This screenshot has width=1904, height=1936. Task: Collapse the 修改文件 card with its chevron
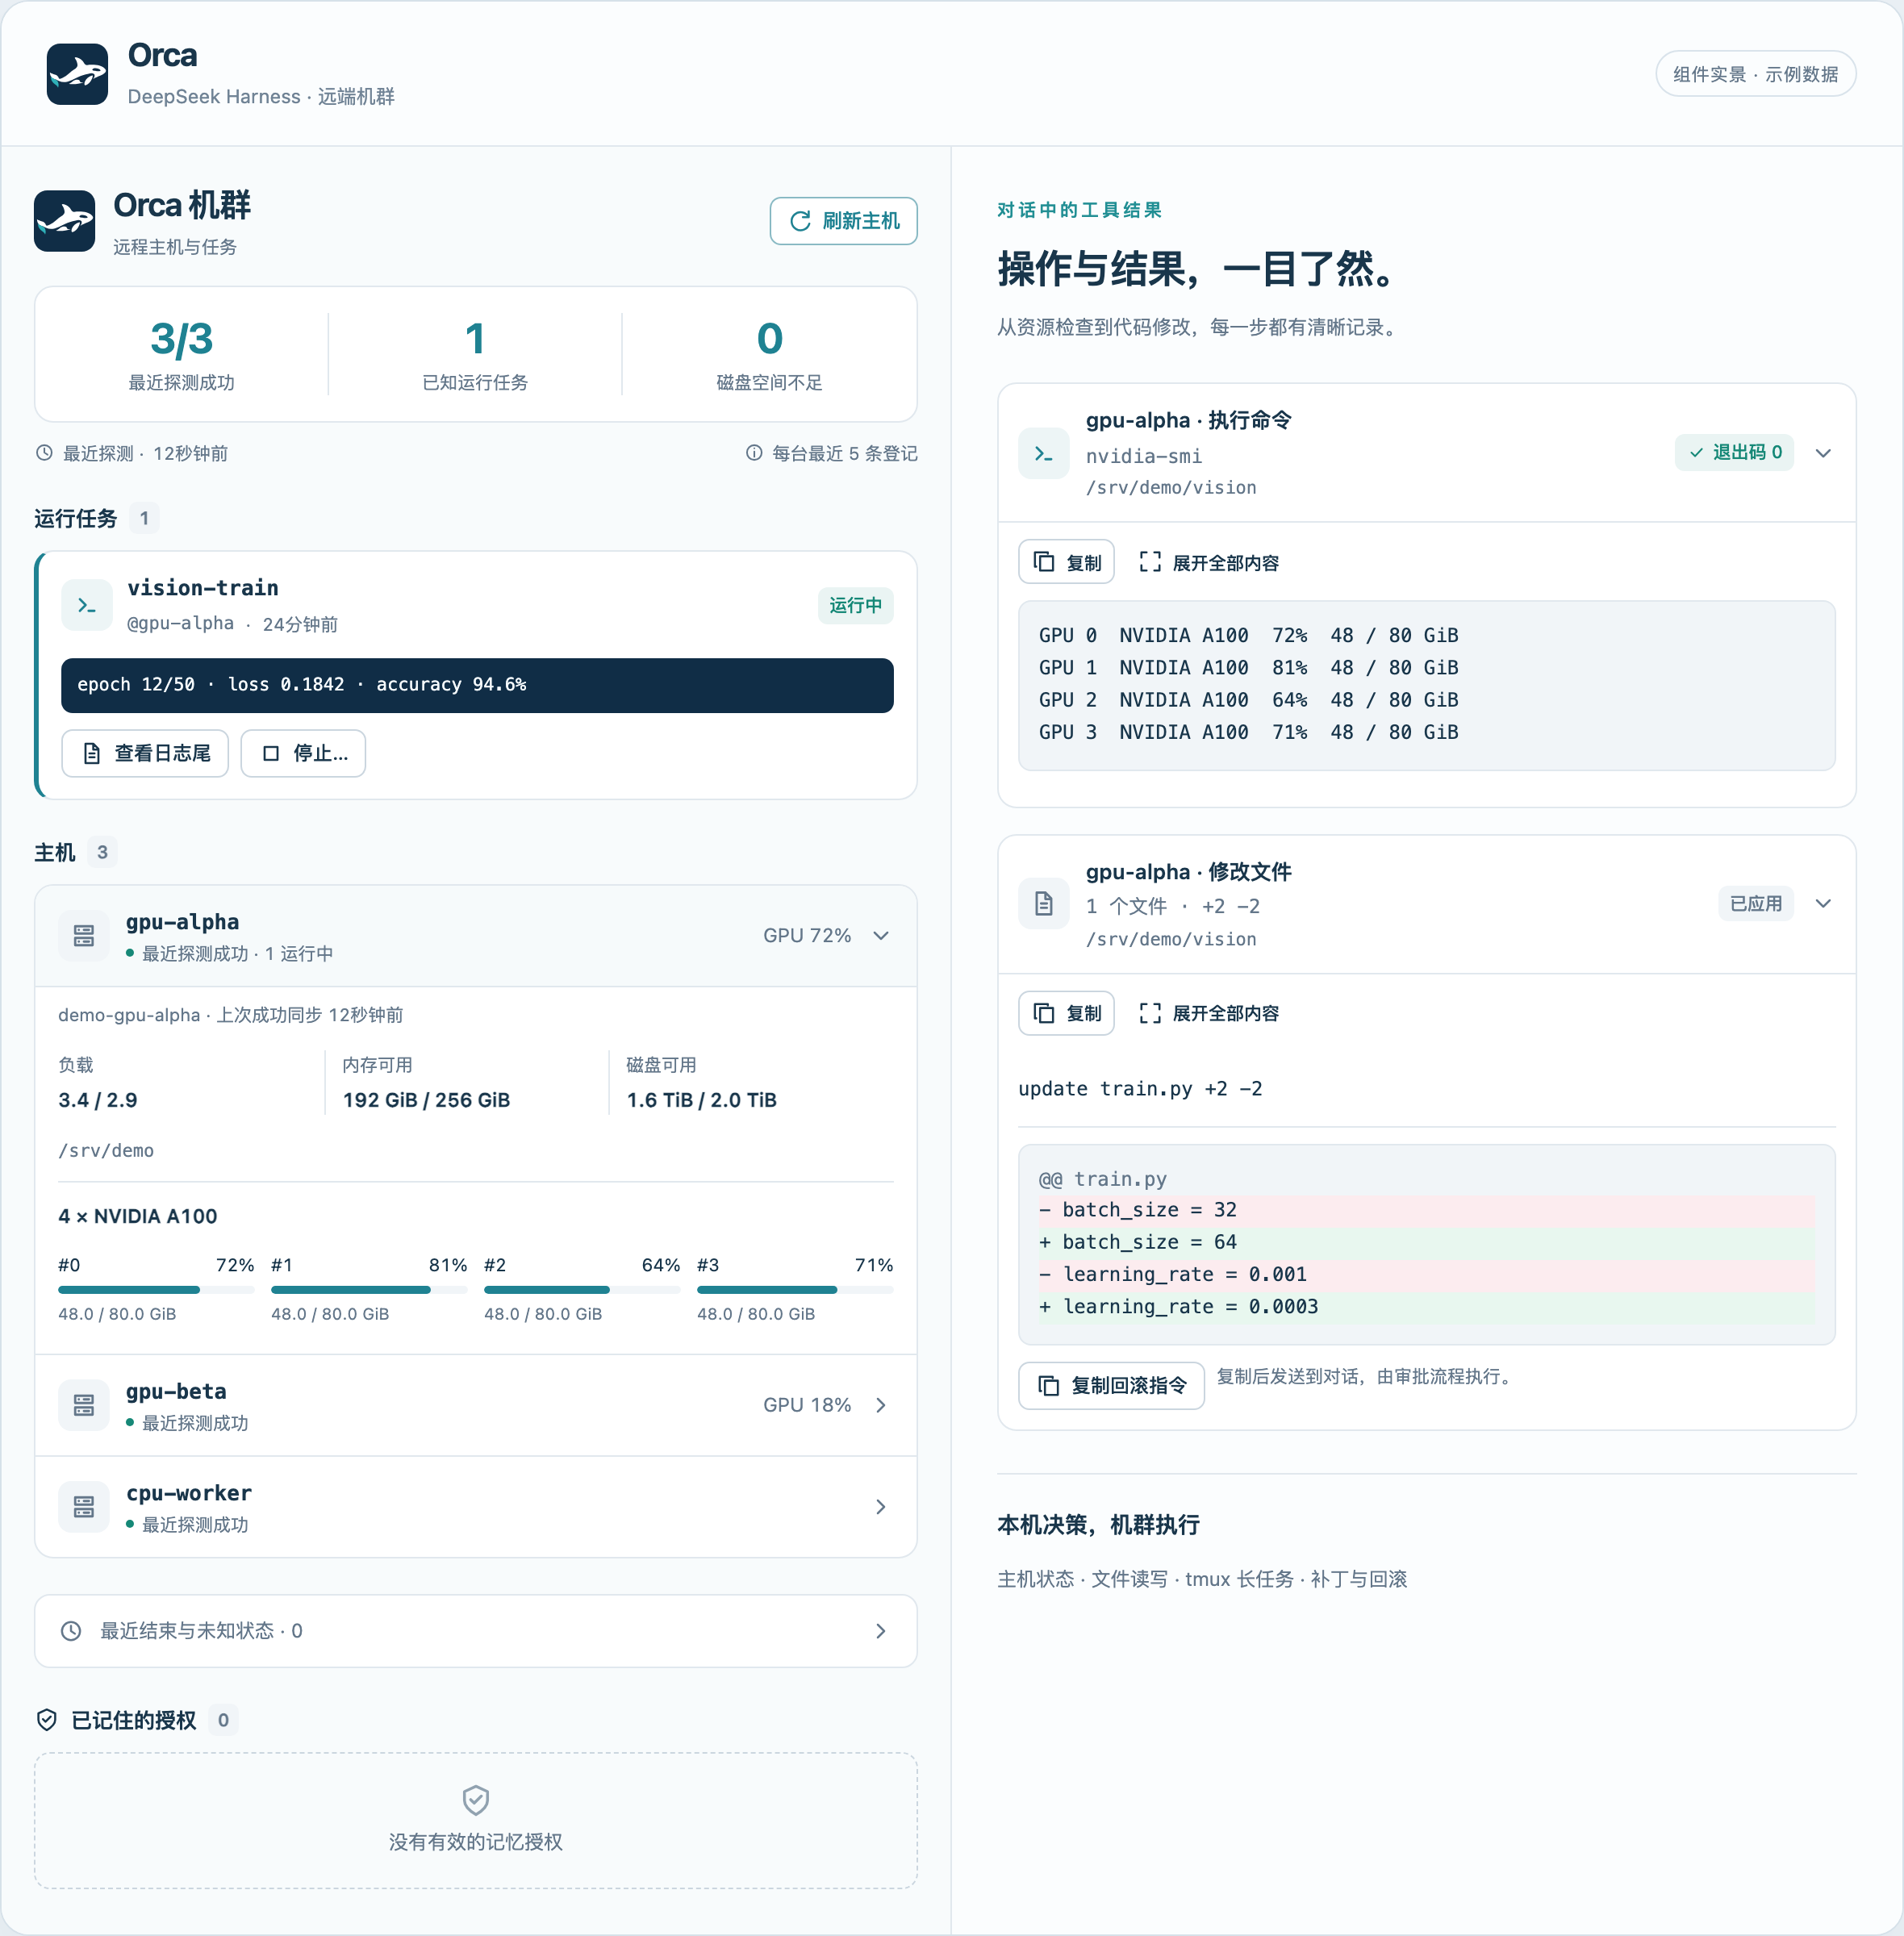(1823, 904)
